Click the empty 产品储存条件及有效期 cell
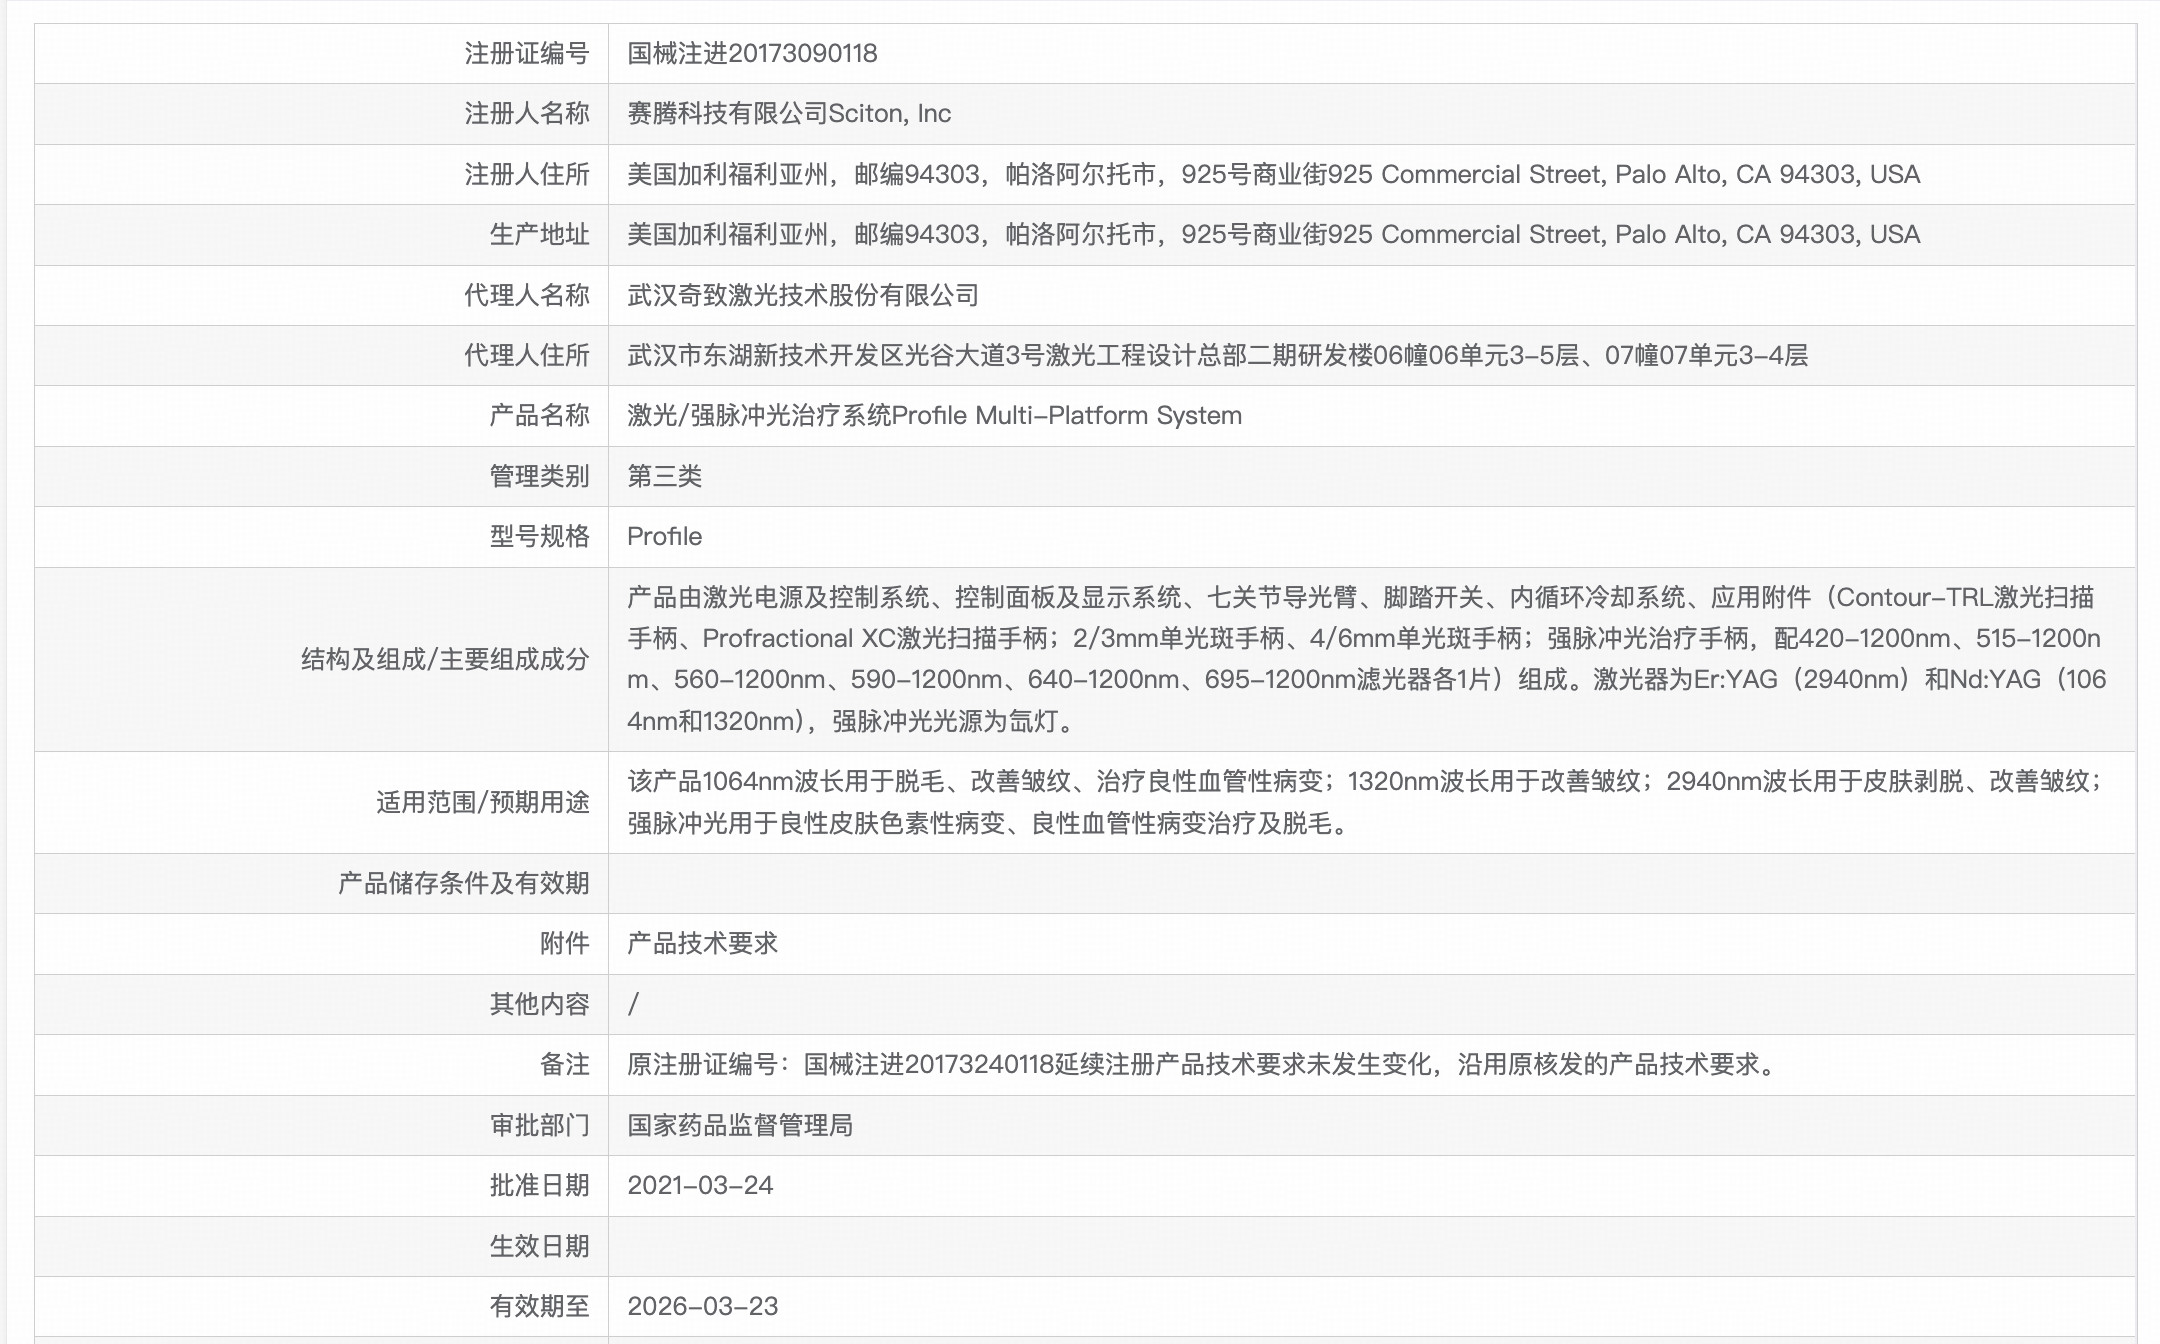 tap(1370, 883)
